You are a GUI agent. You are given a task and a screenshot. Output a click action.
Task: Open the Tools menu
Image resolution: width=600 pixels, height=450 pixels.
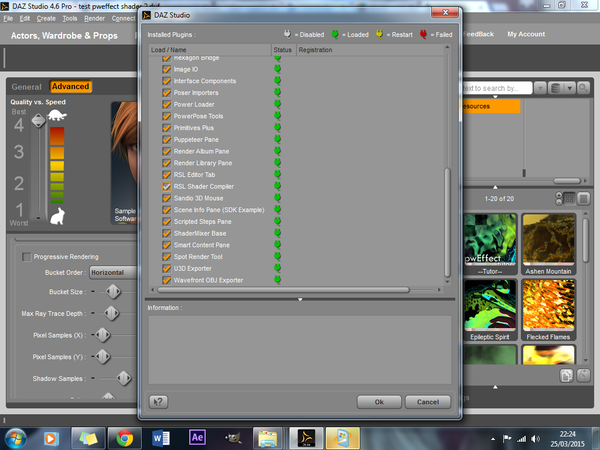click(70, 18)
